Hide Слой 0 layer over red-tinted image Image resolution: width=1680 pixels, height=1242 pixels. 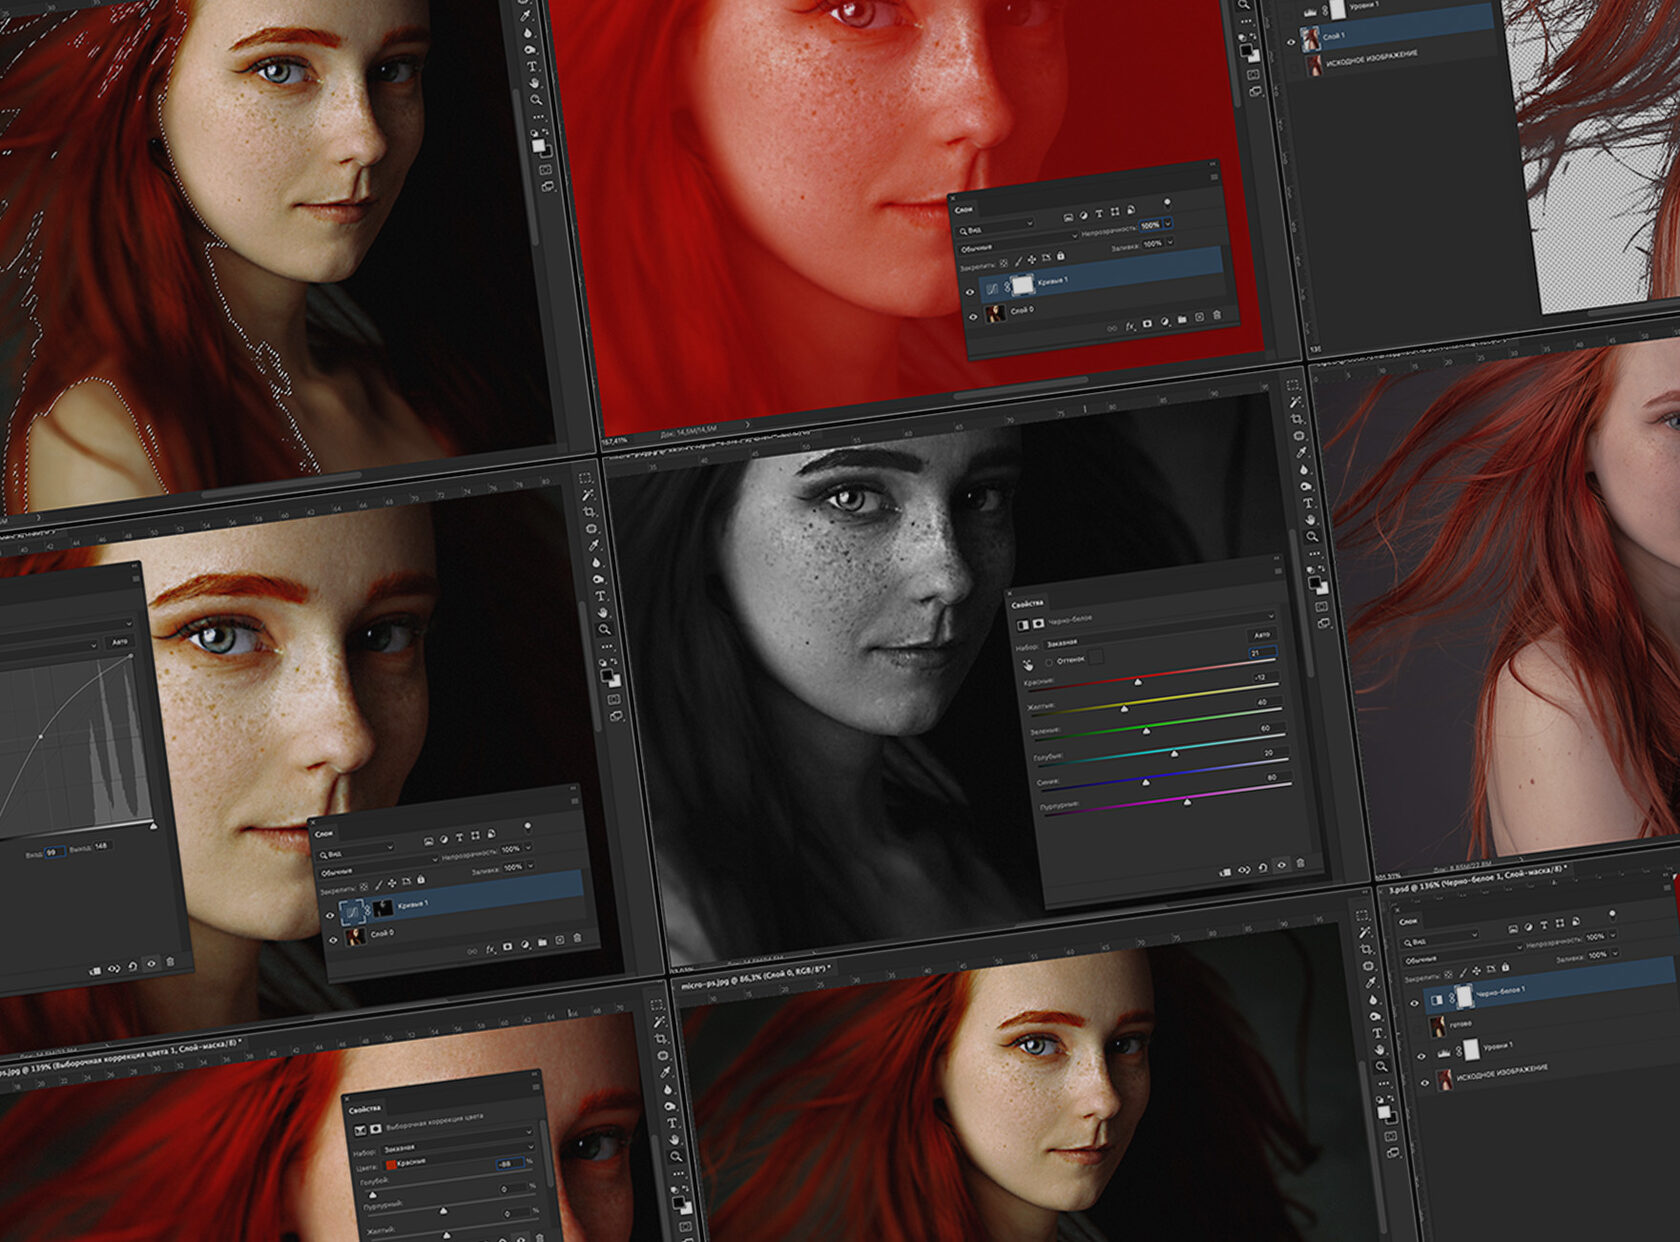973,317
